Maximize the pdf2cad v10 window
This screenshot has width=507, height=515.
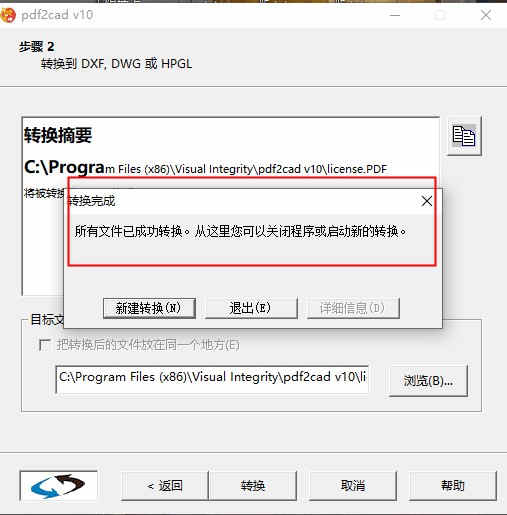pyautogui.click(x=440, y=15)
